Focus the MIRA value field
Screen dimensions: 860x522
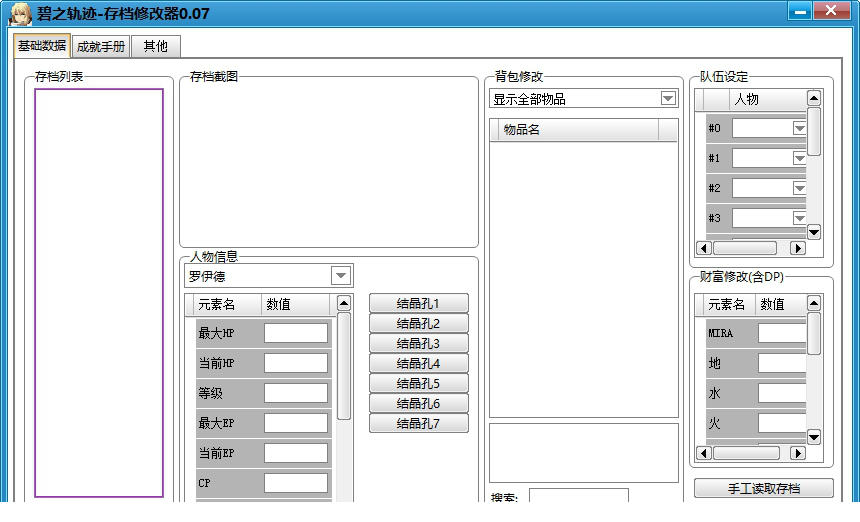click(782, 333)
